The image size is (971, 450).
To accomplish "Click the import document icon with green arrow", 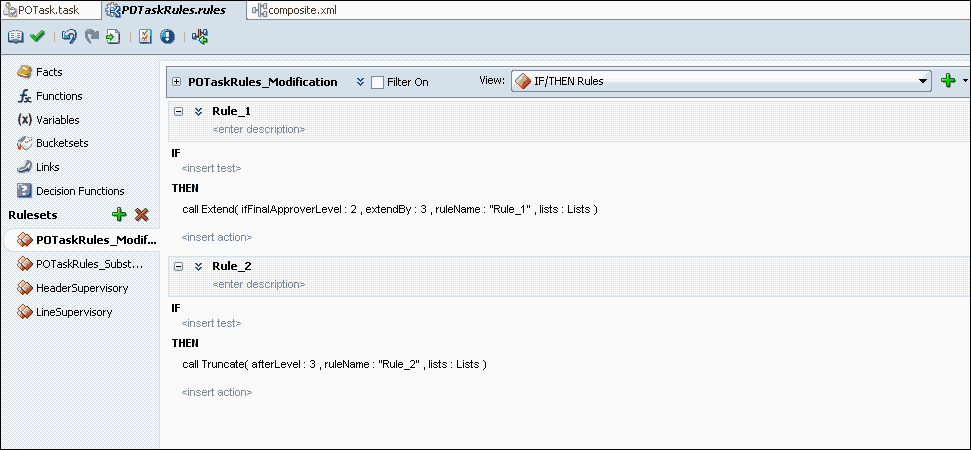I will (113, 37).
